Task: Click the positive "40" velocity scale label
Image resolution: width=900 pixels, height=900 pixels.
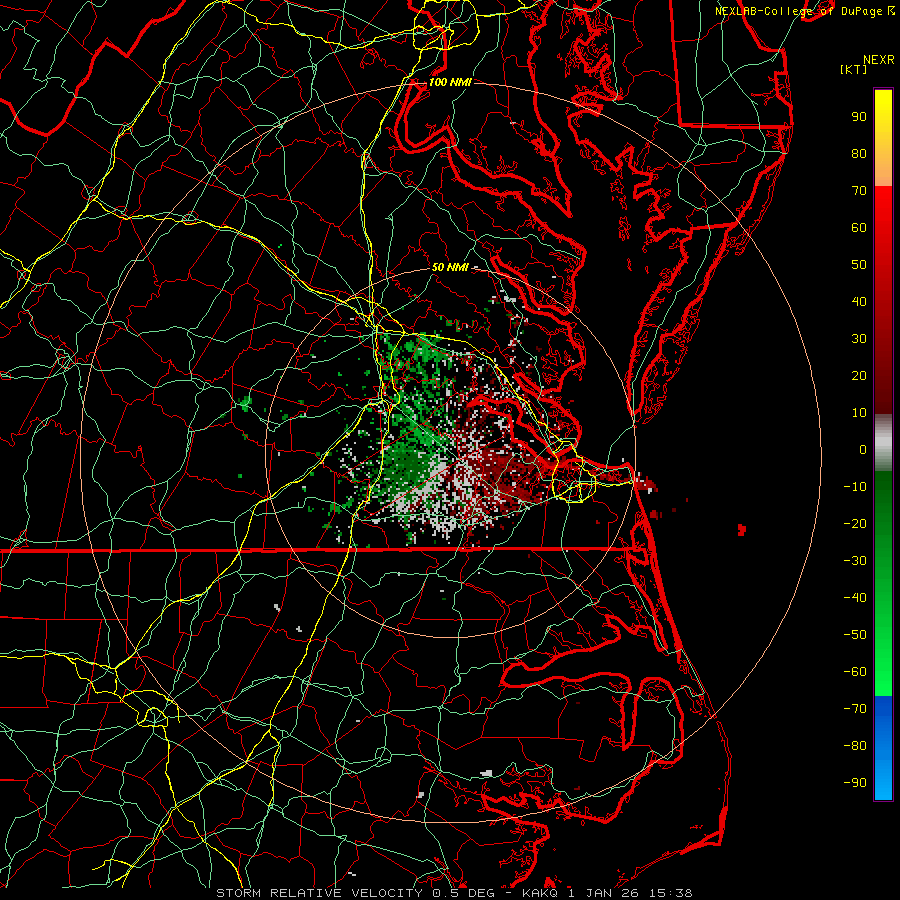Action: 859,301
